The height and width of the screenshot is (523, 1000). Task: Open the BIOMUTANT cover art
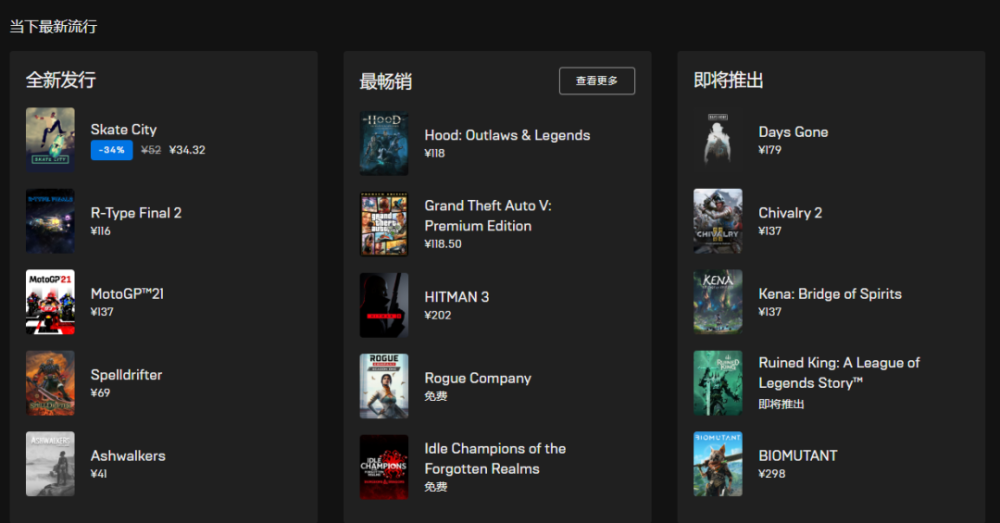tap(718, 464)
